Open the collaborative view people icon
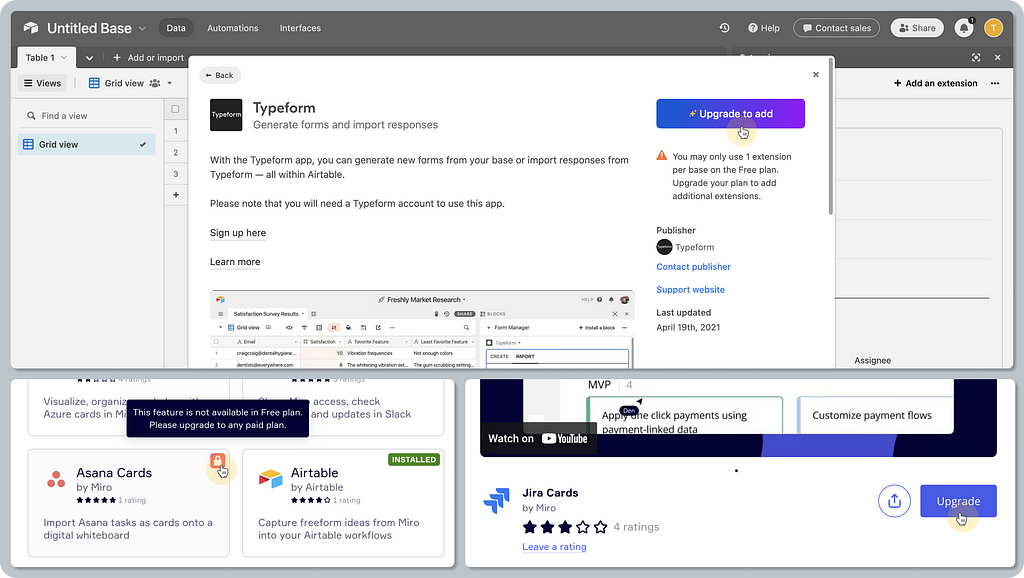Image resolution: width=1024 pixels, height=578 pixels. pyautogui.click(x=155, y=83)
